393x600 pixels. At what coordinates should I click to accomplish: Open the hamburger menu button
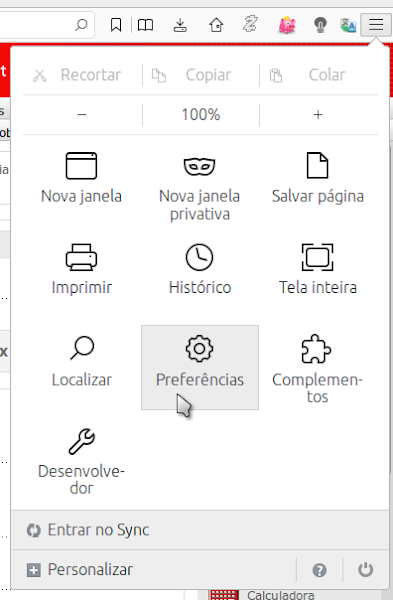376,25
